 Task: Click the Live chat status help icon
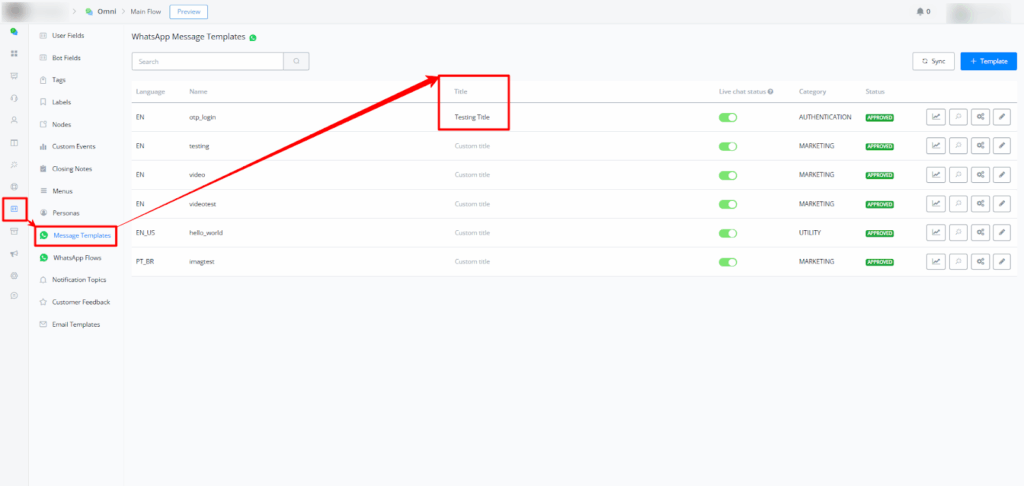[x=770, y=91]
